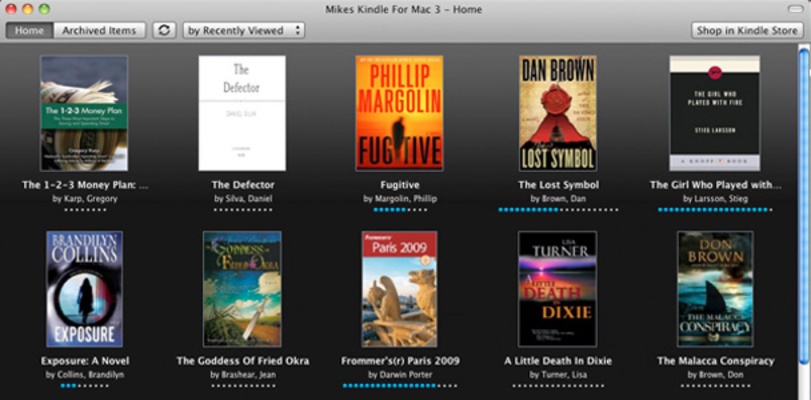Viewport: 811px width, 400px height.
Task: Open The Goddess Of Fried Okra cover
Action: coord(242,289)
